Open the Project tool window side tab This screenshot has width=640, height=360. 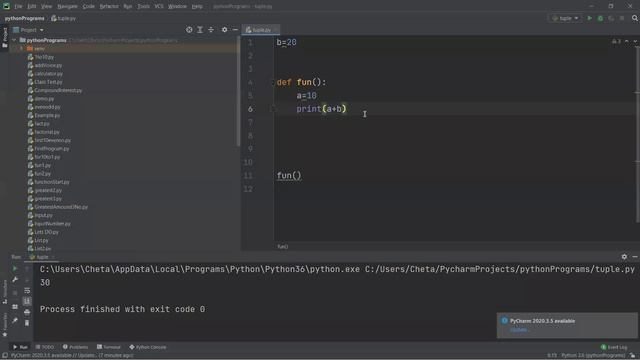tap(4, 37)
